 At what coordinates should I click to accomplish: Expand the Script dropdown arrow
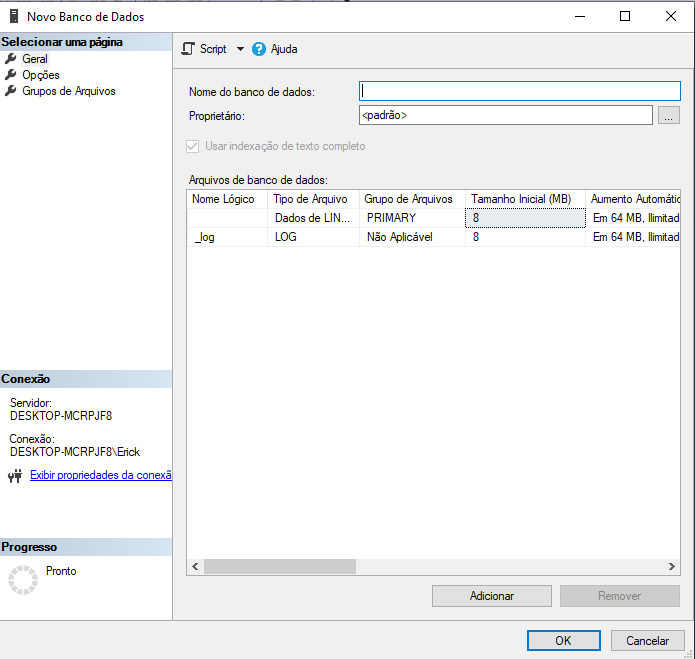[240, 49]
